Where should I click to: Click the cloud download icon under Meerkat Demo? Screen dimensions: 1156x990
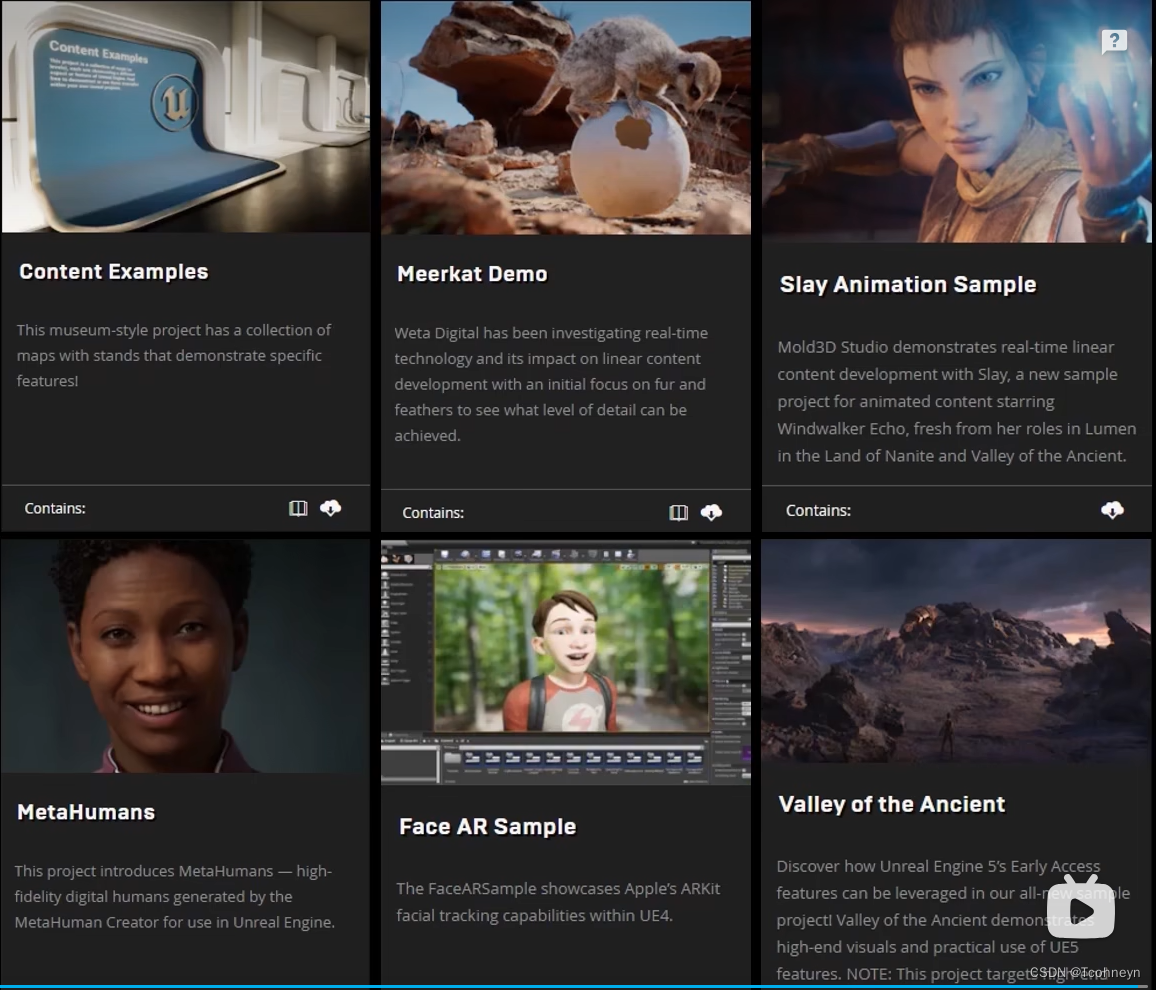(x=711, y=512)
